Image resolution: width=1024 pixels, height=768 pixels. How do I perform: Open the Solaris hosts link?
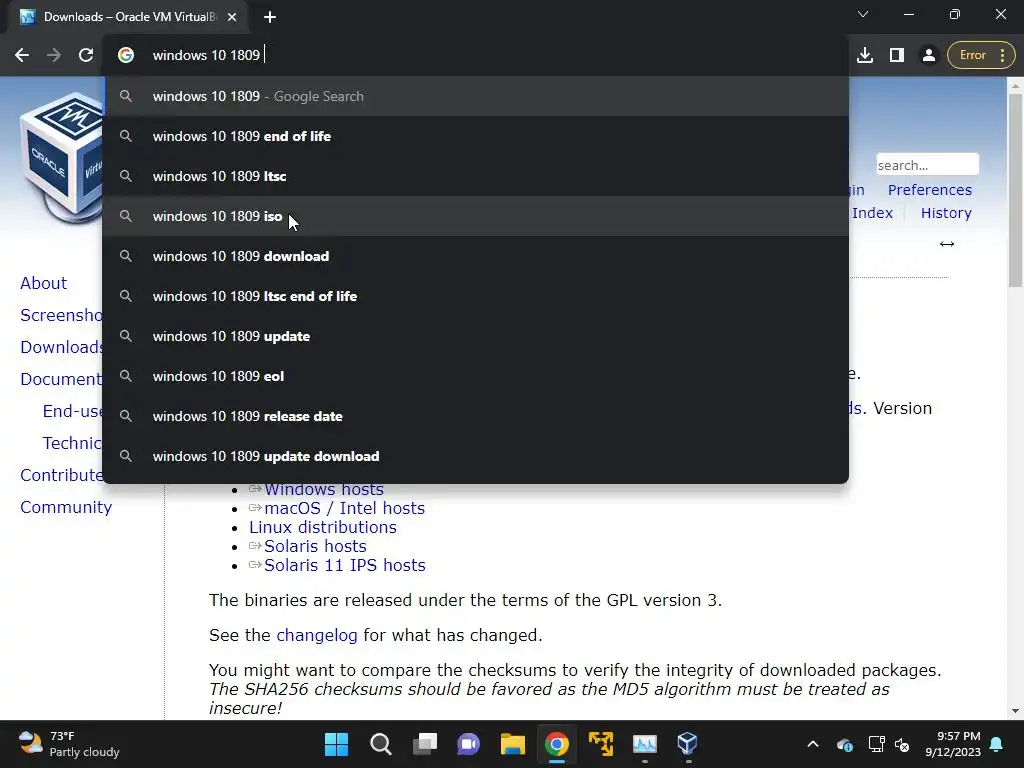[315, 546]
